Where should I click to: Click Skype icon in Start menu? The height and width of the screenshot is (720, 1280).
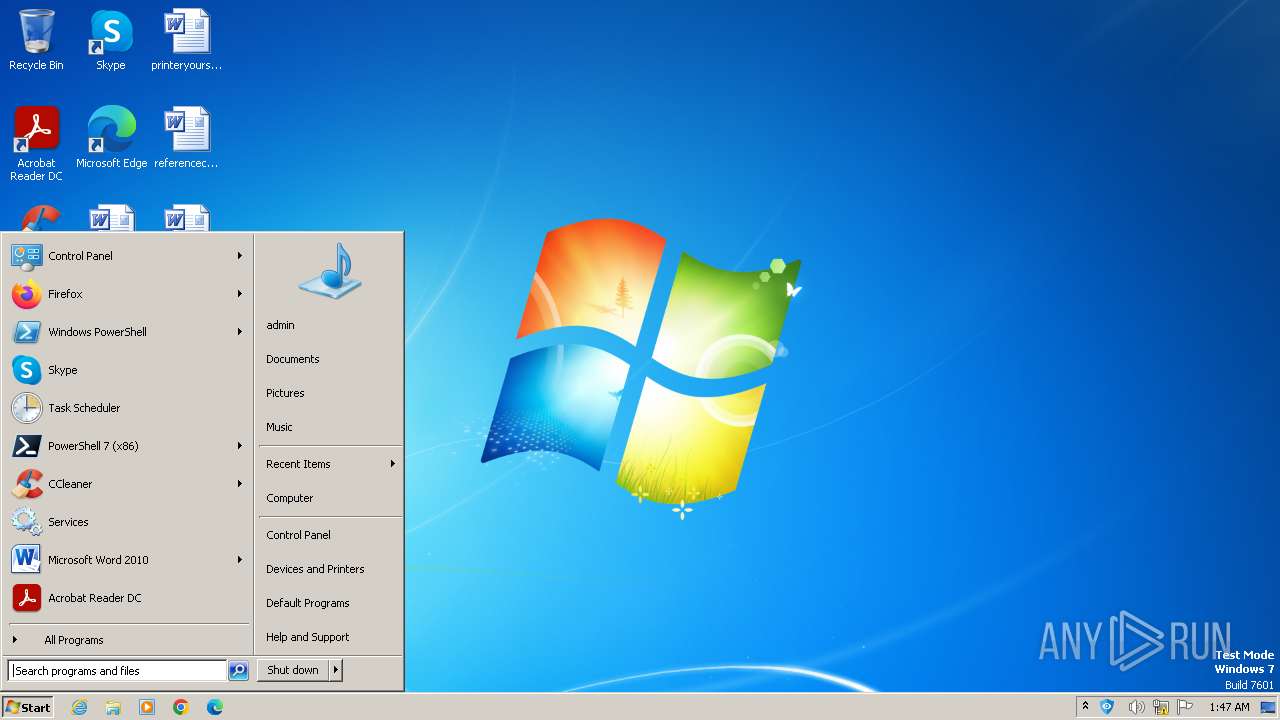coord(26,370)
